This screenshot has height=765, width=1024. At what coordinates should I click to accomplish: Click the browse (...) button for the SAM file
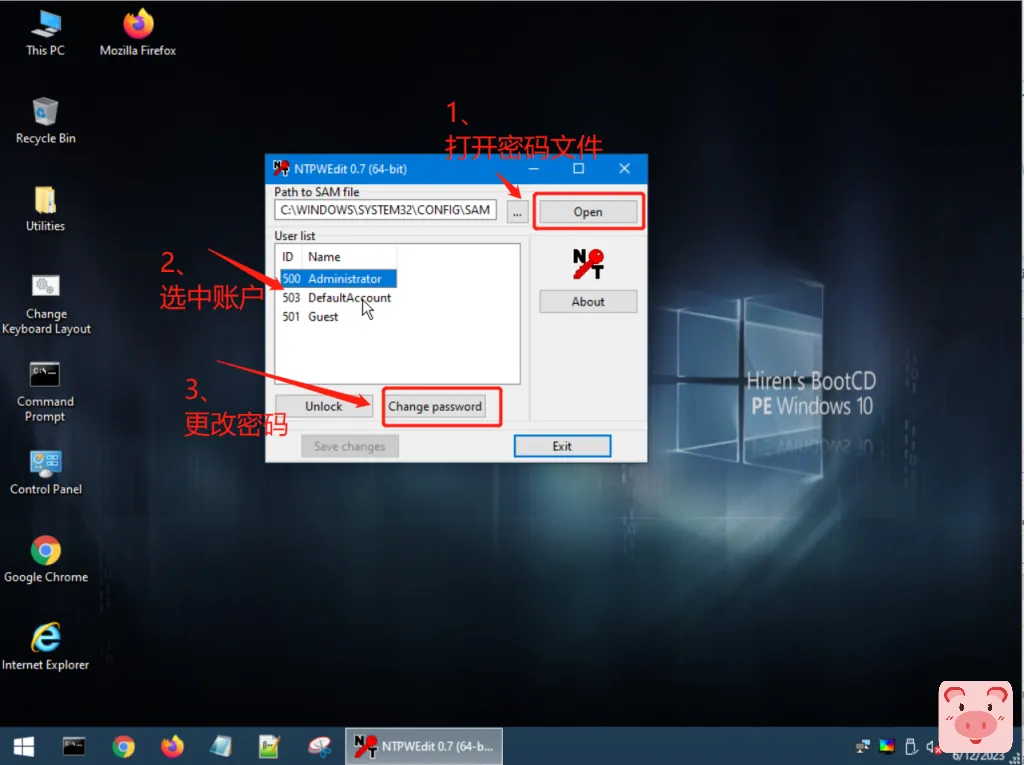pyautogui.click(x=517, y=212)
